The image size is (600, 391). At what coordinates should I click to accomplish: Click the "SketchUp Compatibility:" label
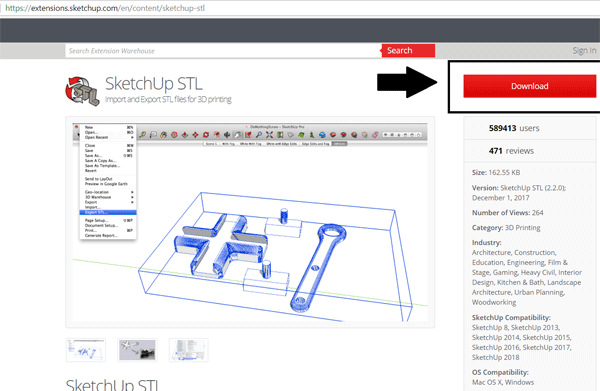point(511,318)
